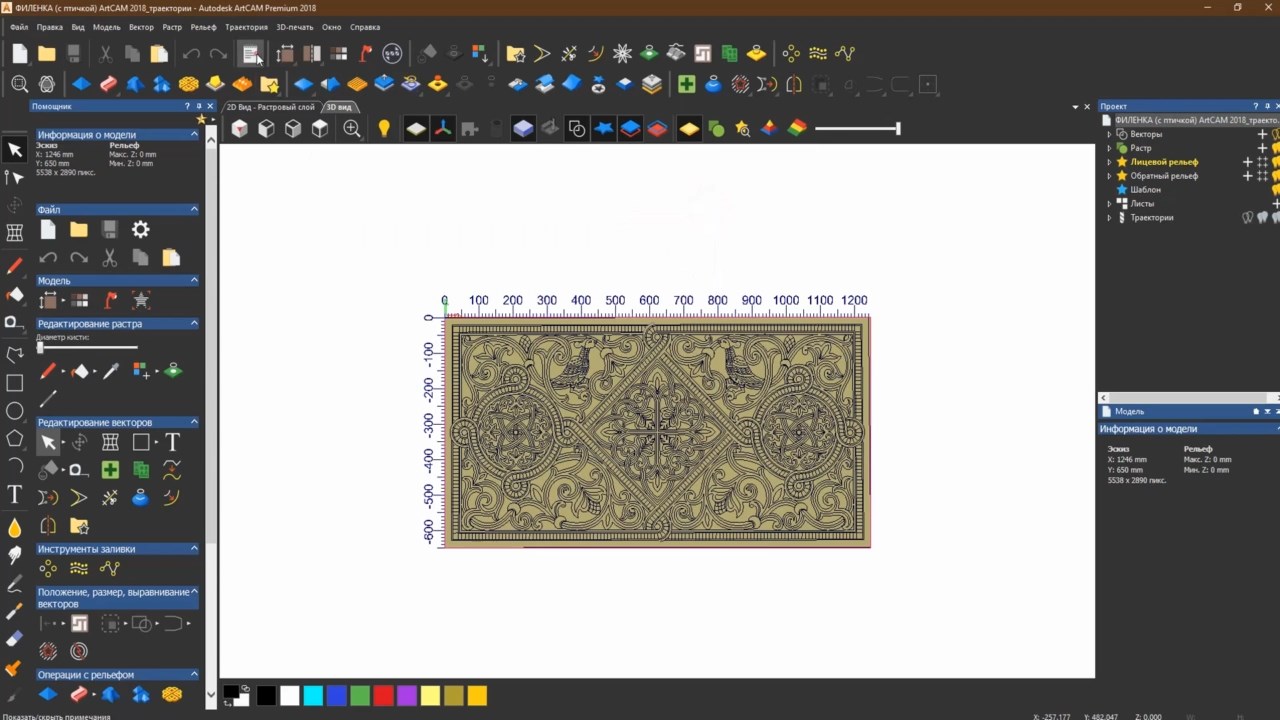Open the Рельеф menu
The image size is (1280, 720).
(x=203, y=27)
